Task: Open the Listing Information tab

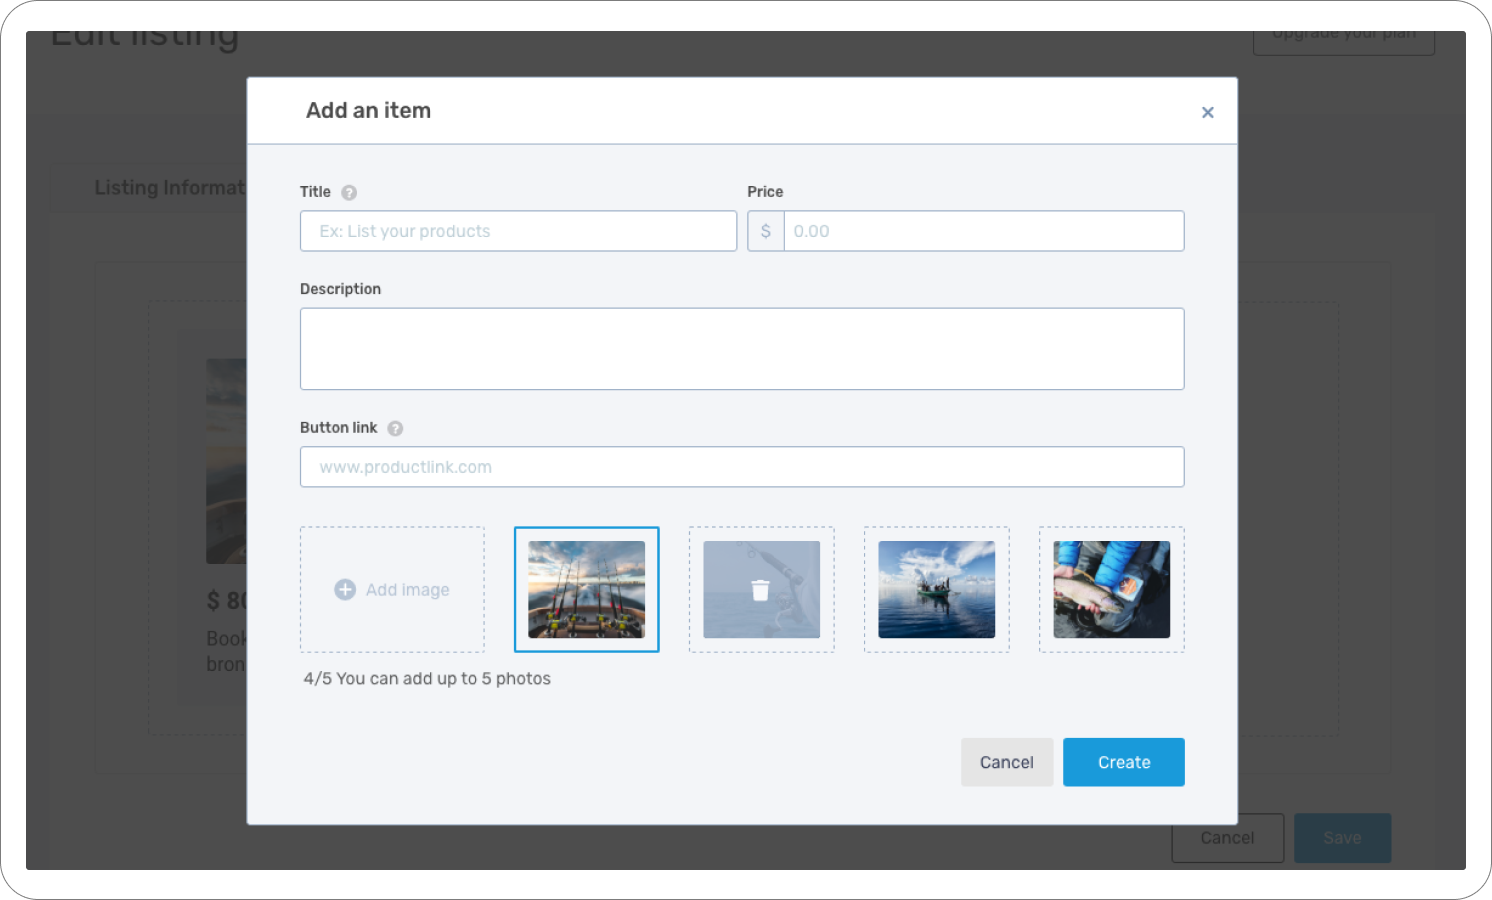Action: coord(170,187)
